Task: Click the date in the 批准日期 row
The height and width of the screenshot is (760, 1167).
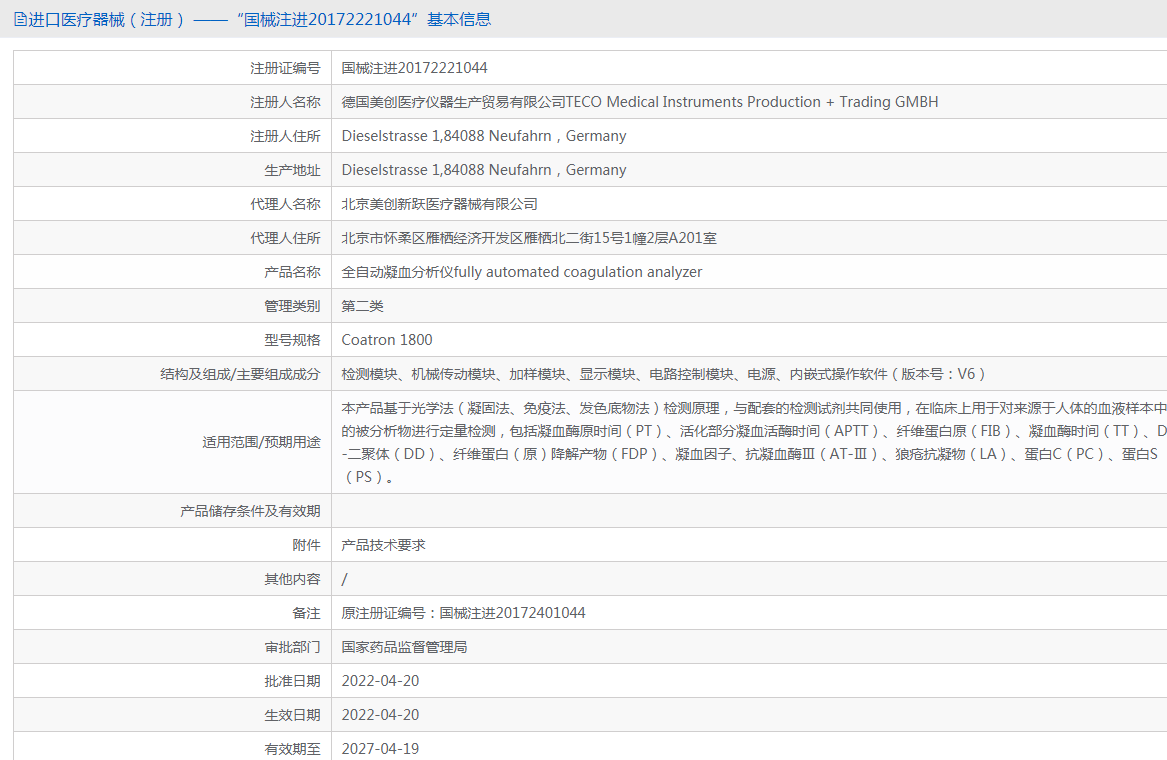Action: [380, 681]
